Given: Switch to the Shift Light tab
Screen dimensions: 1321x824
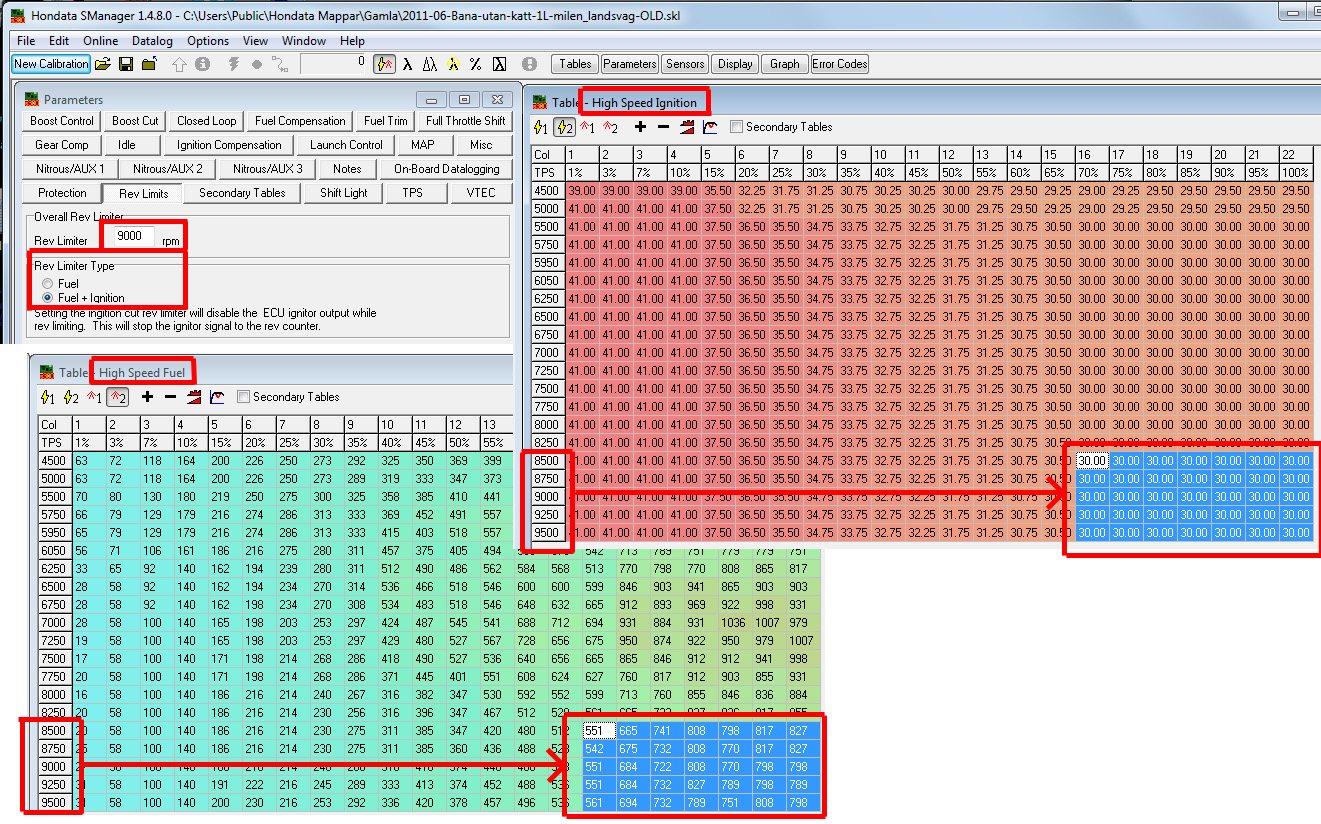Looking at the screenshot, I should point(343,193).
